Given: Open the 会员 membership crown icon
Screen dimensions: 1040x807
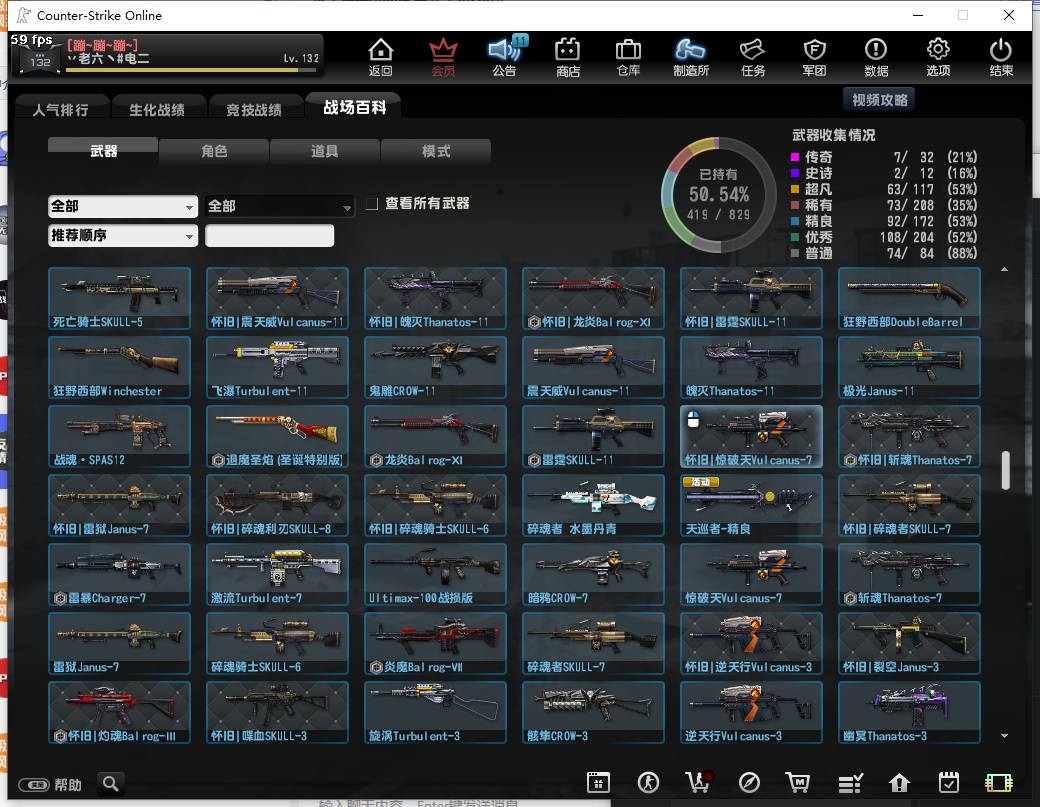Looking at the screenshot, I should click(443, 56).
